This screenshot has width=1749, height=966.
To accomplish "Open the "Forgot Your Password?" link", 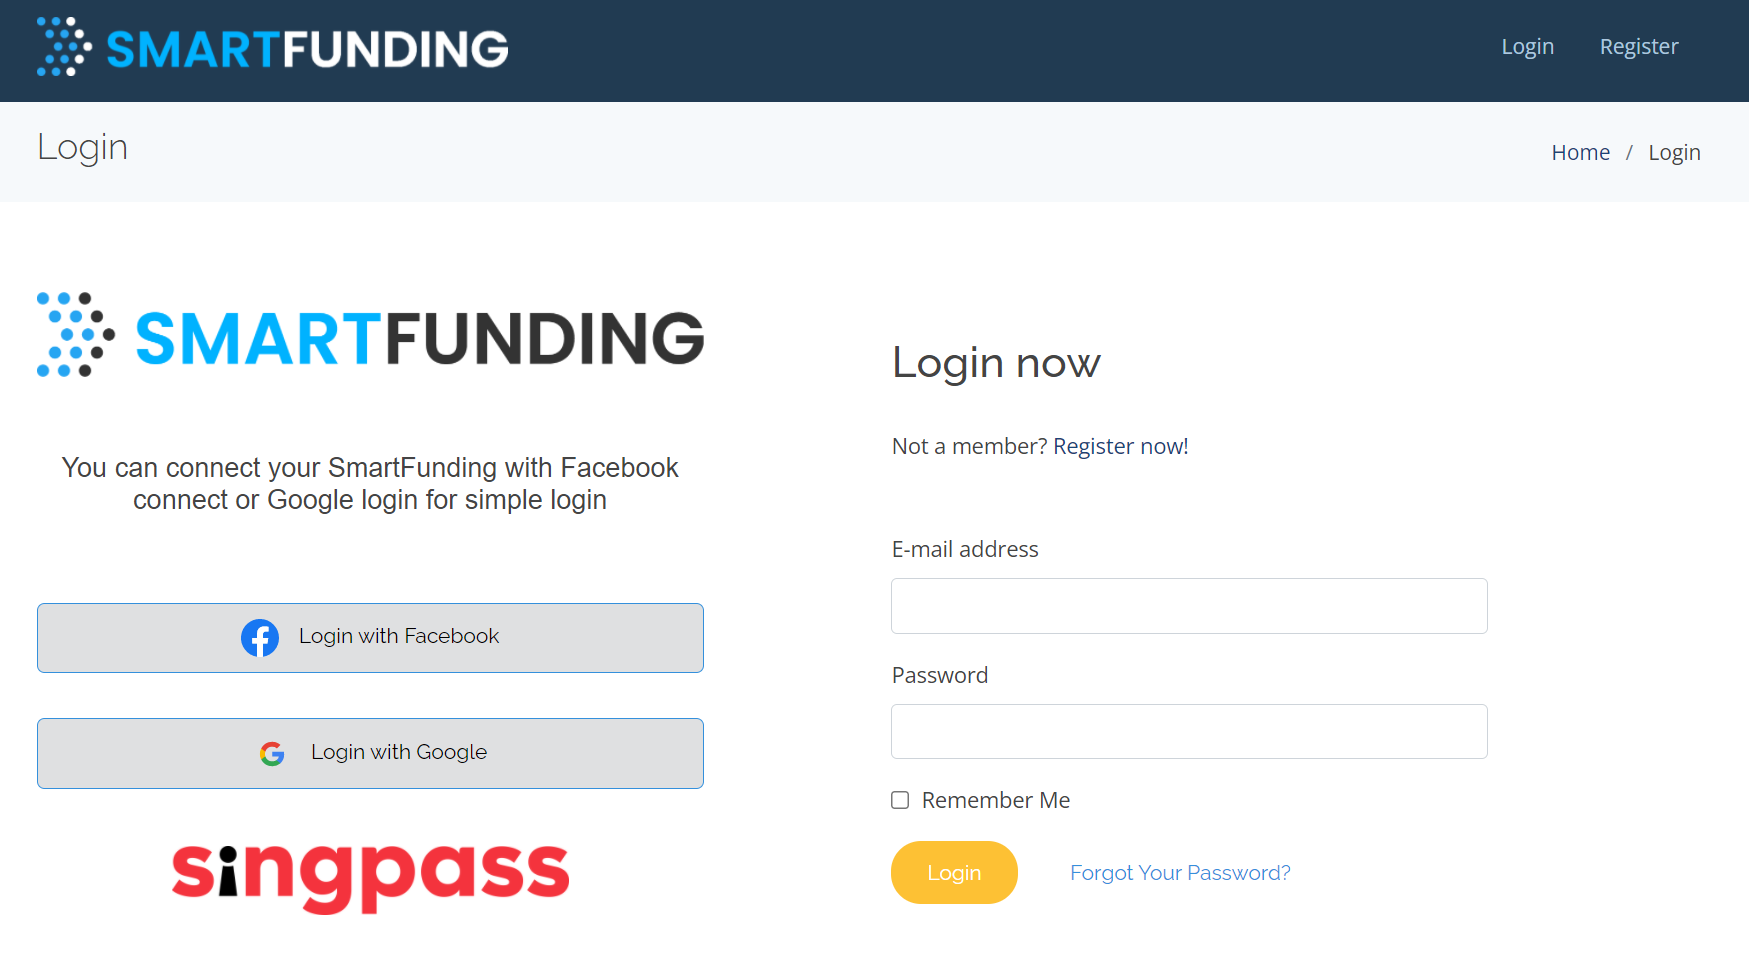I will click(1180, 873).
